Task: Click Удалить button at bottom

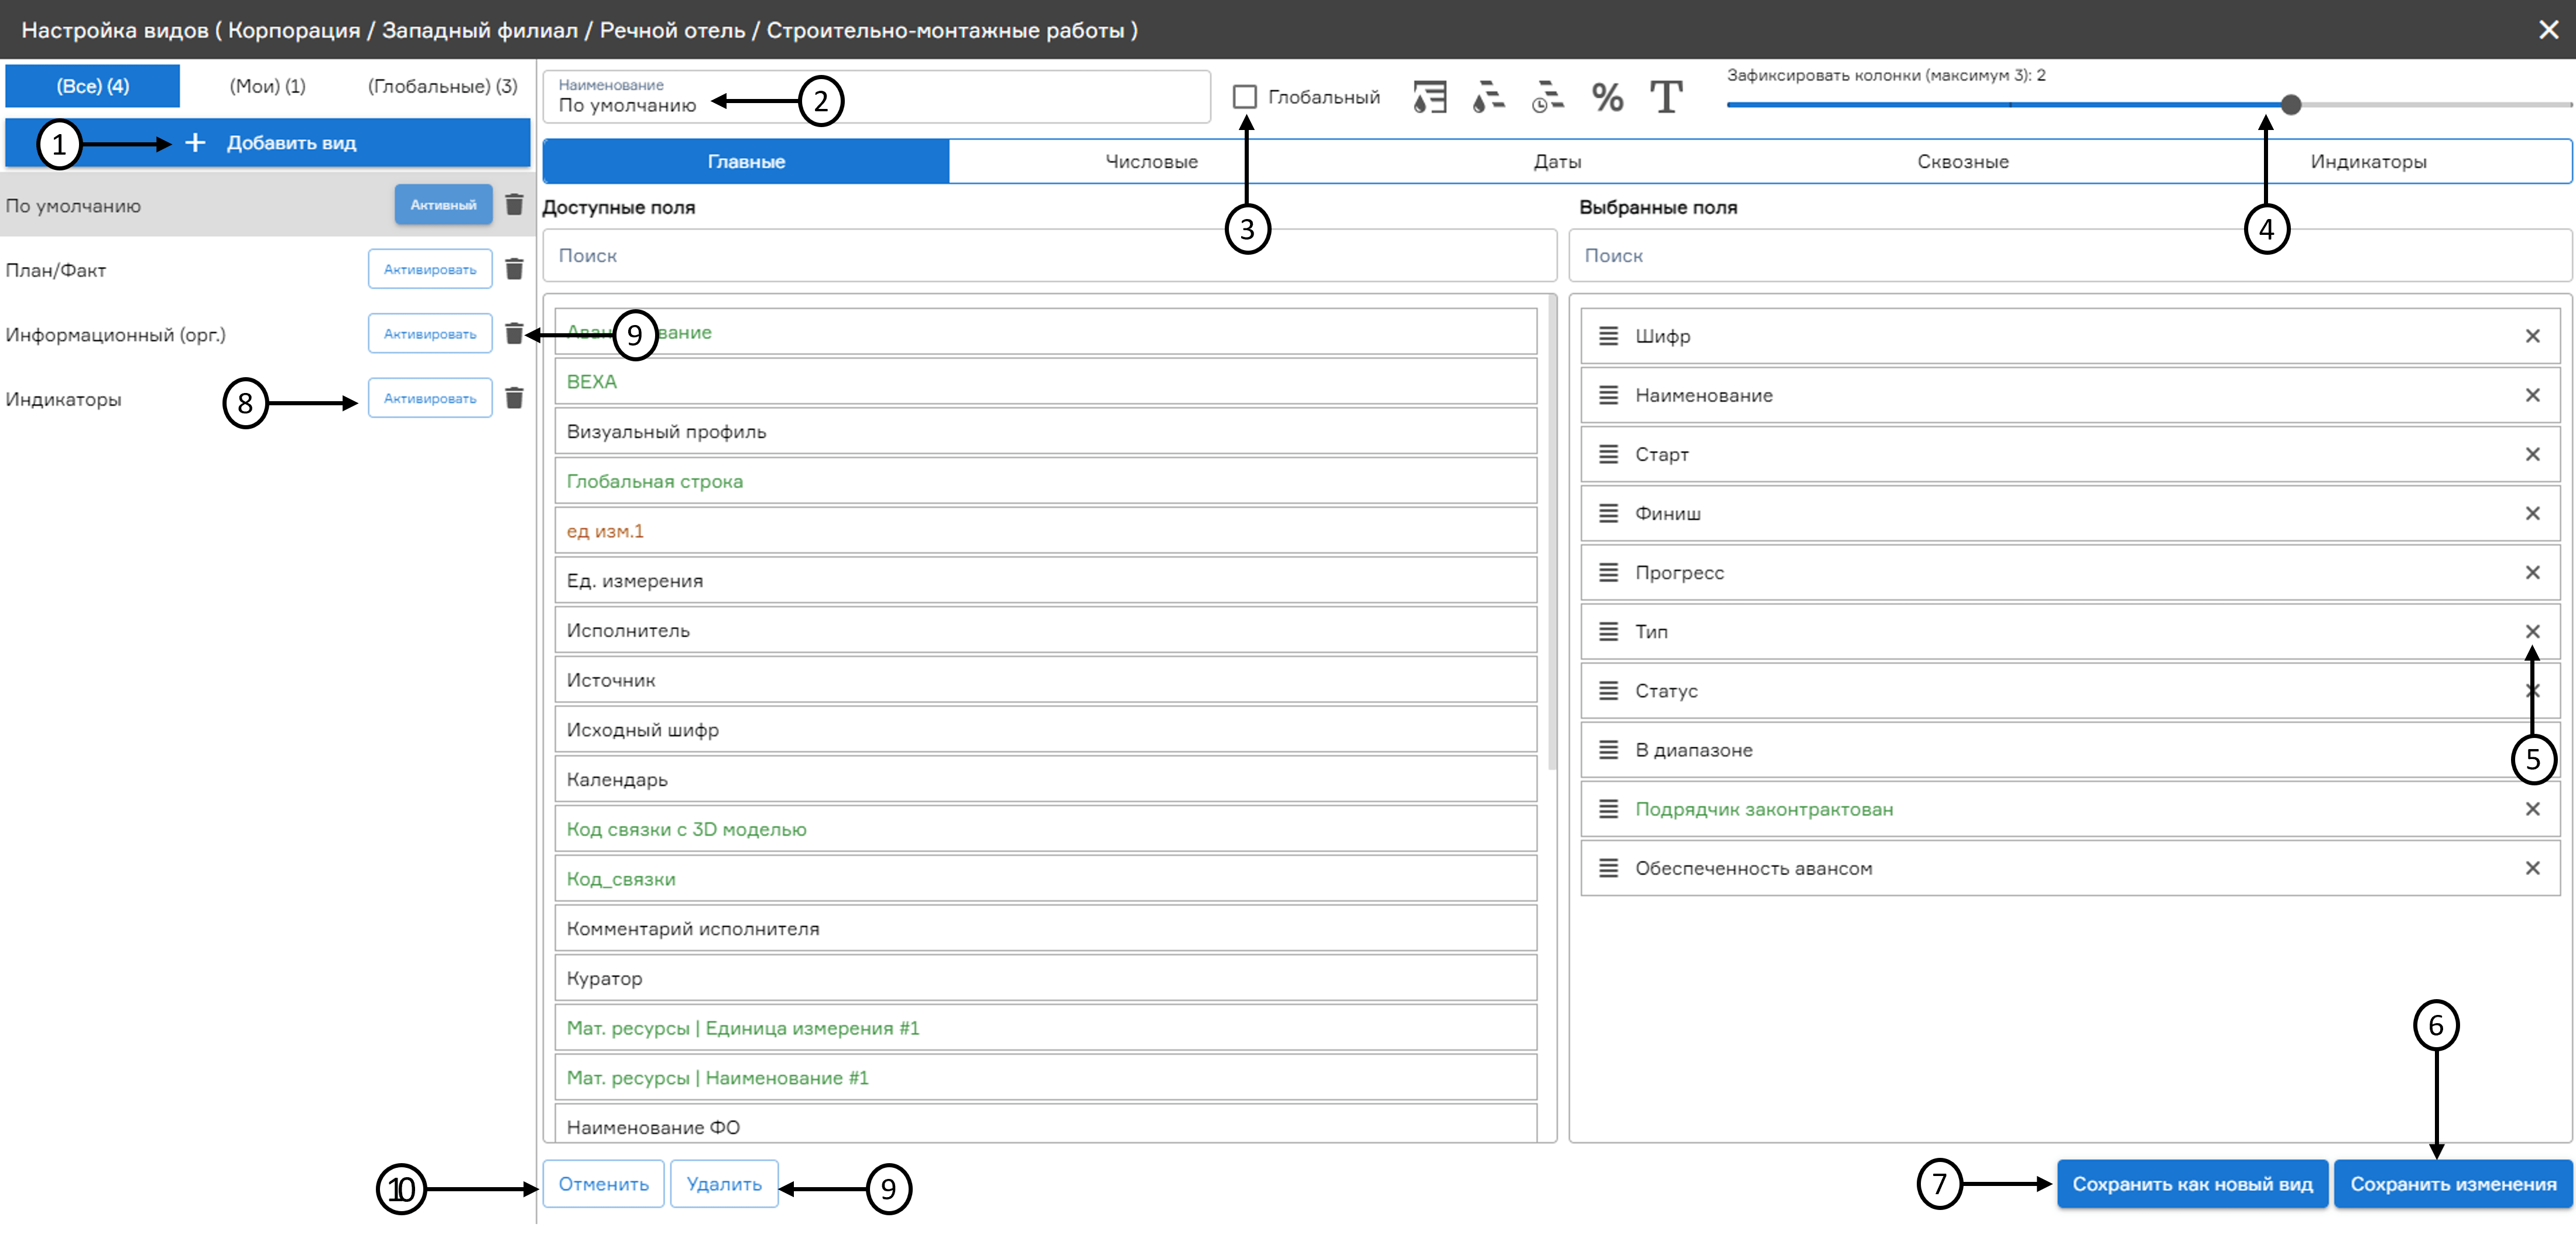Action: (x=724, y=1184)
